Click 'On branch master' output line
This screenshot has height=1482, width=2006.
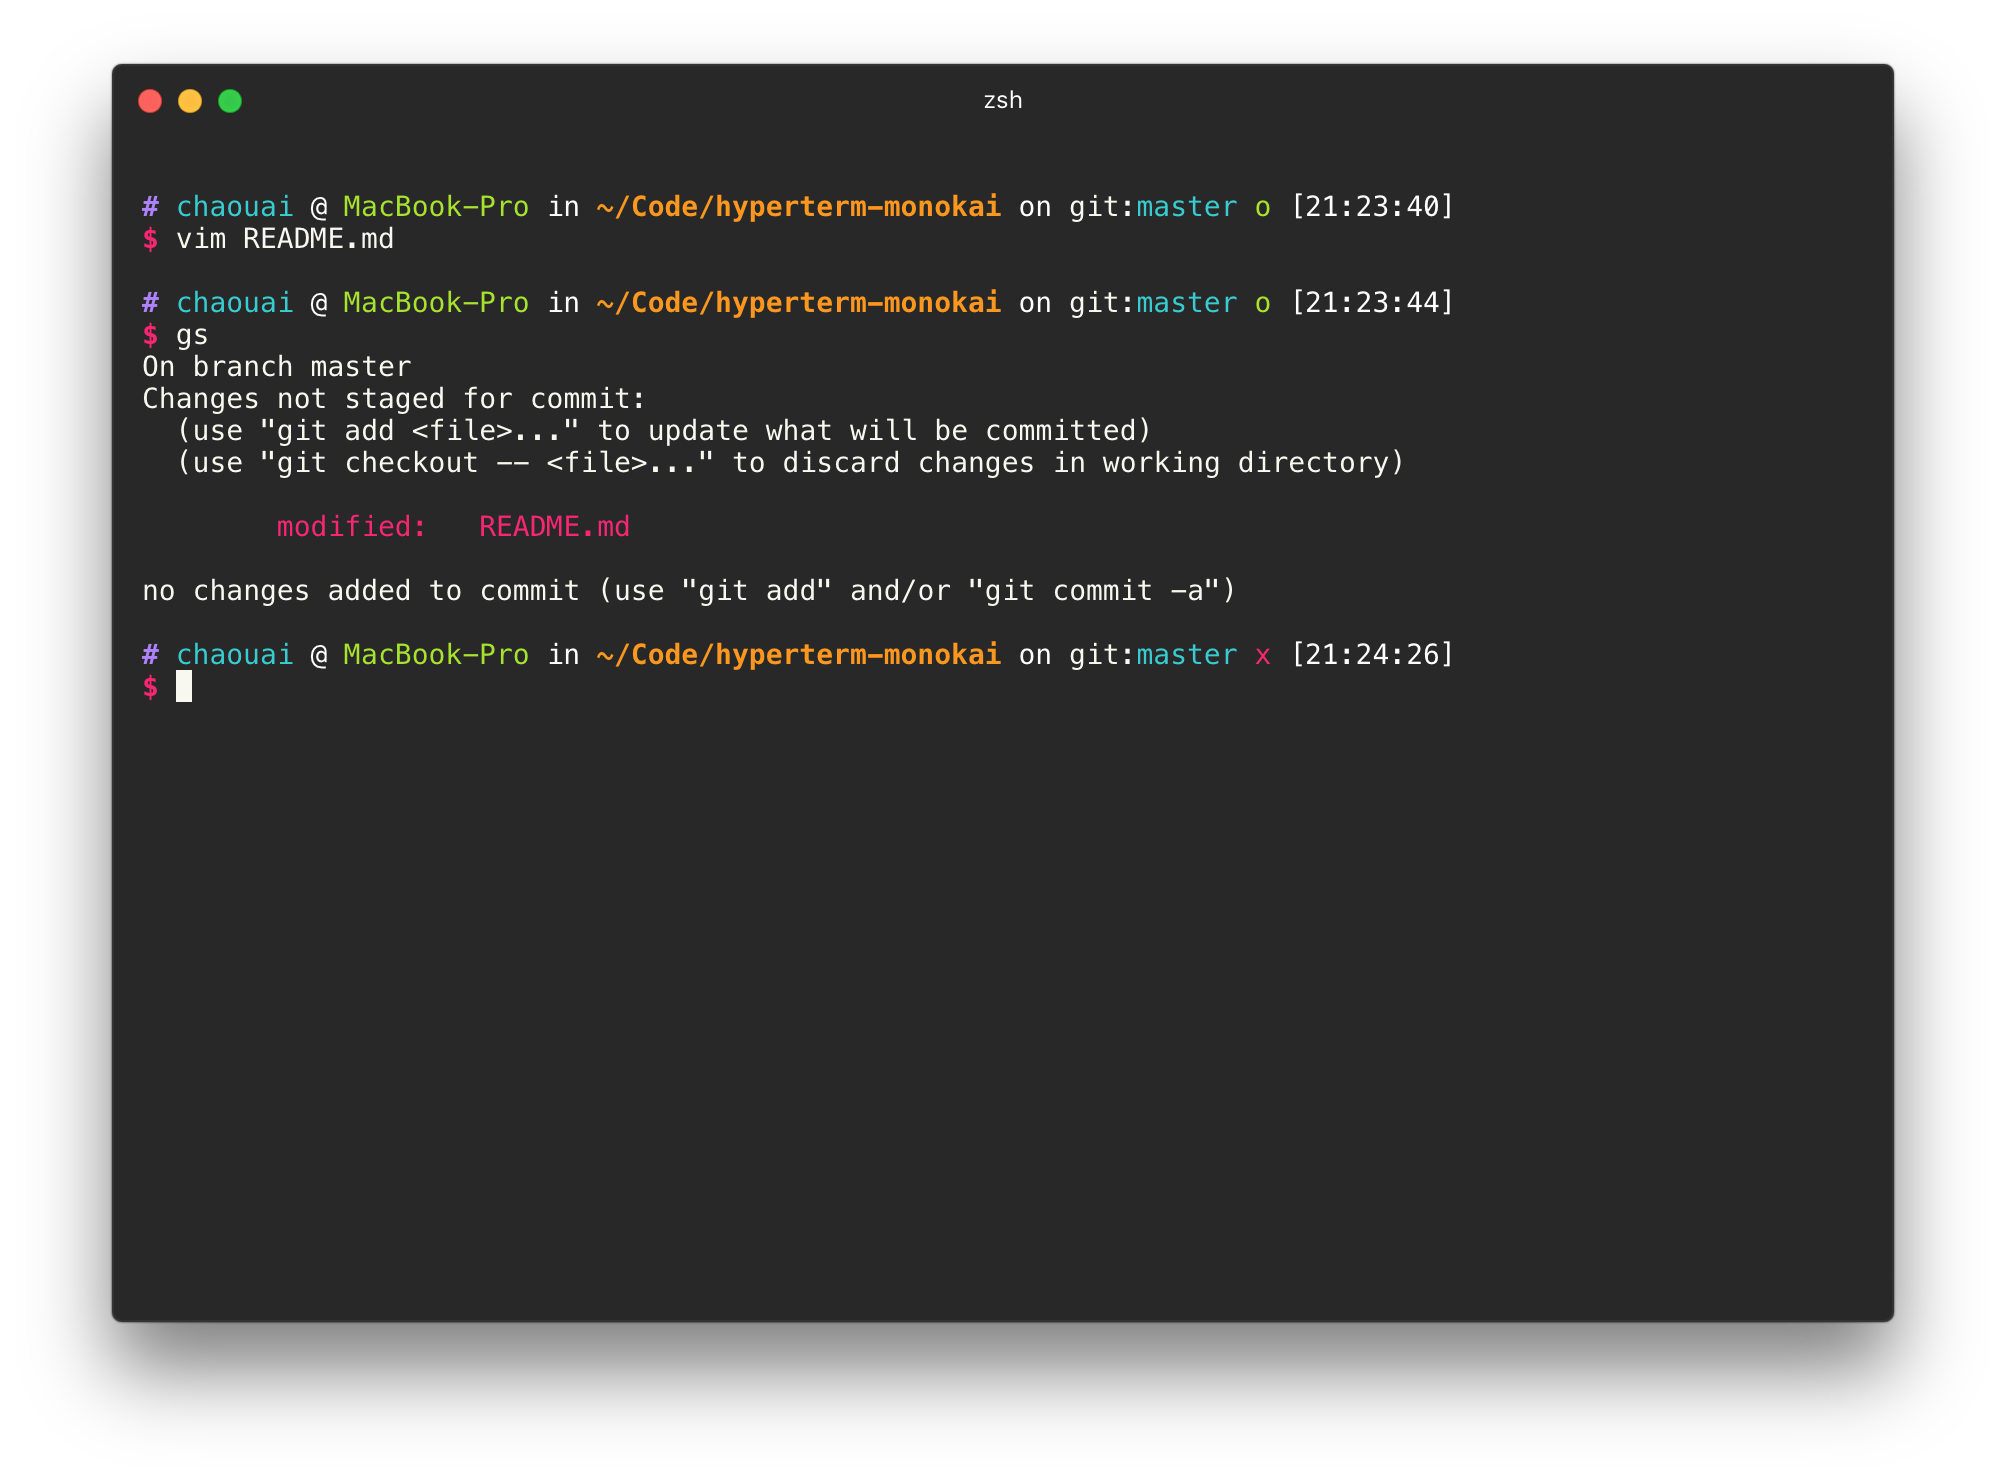pyautogui.click(x=276, y=367)
